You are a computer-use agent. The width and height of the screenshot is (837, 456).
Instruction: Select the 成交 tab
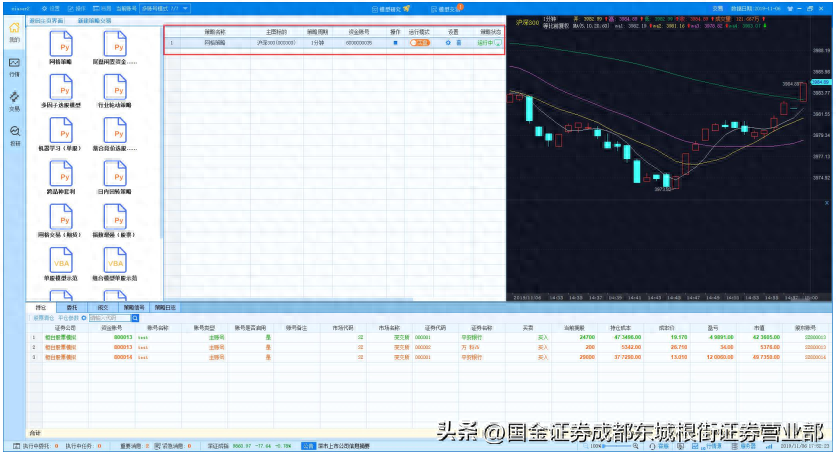pyautogui.click(x=103, y=308)
